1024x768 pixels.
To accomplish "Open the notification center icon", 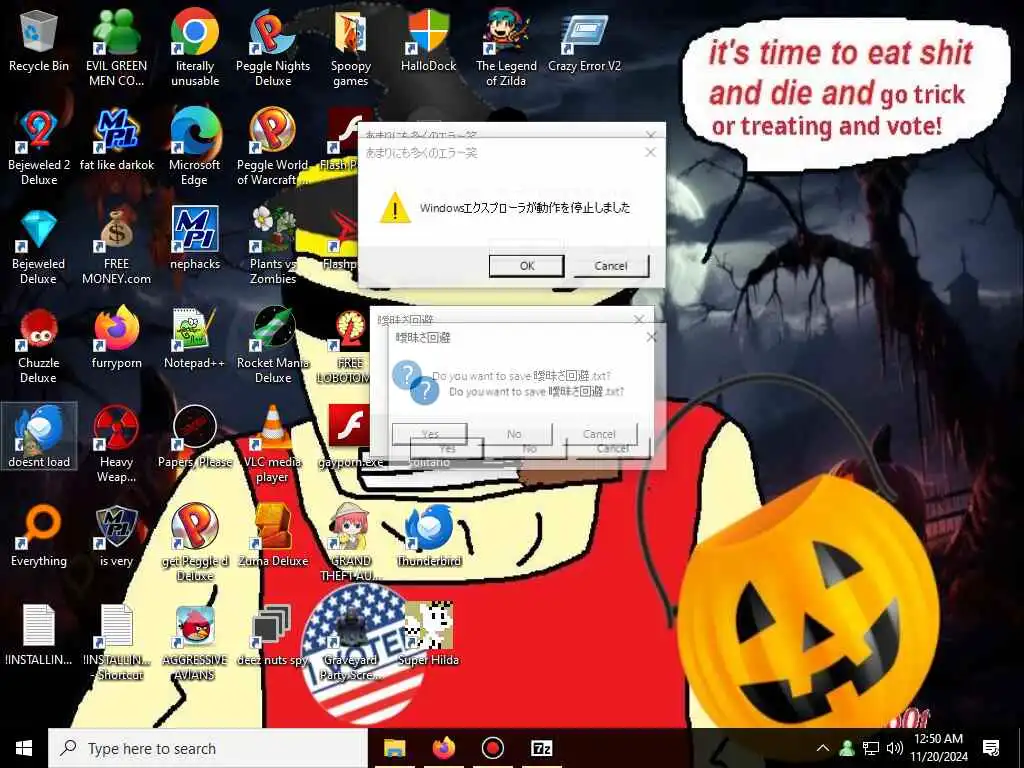I will click(x=991, y=748).
